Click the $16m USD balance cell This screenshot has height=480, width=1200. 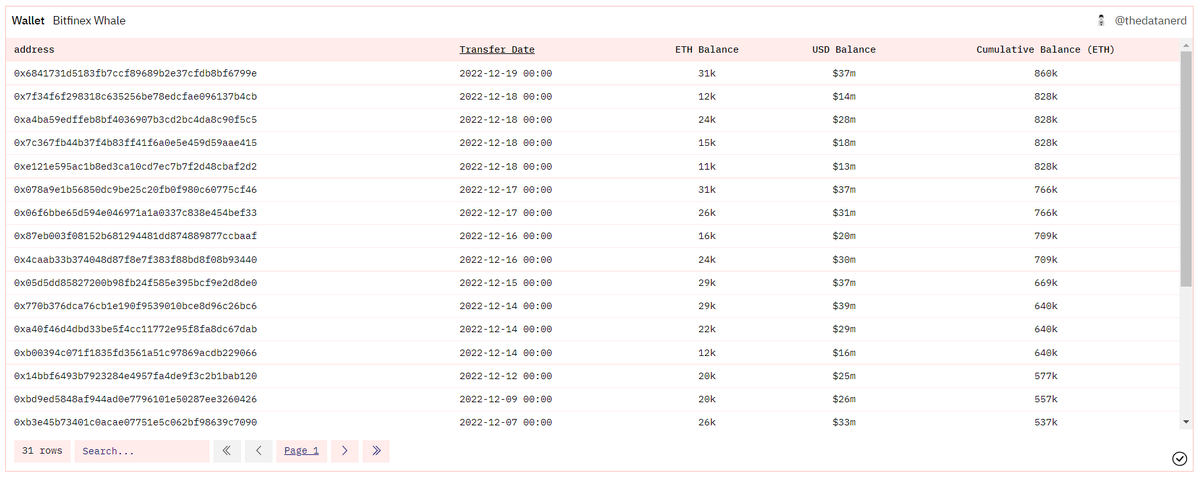pyautogui.click(x=844, y=352)
